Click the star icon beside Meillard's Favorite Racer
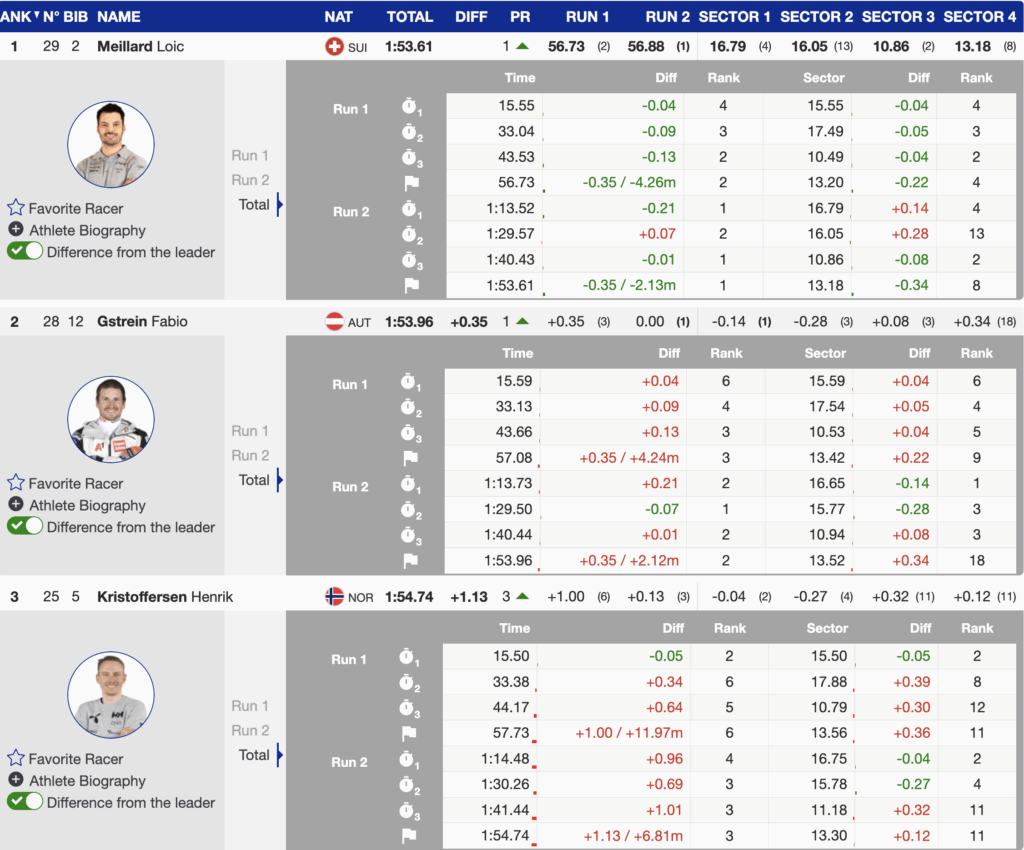 click(x=16, y=208)
